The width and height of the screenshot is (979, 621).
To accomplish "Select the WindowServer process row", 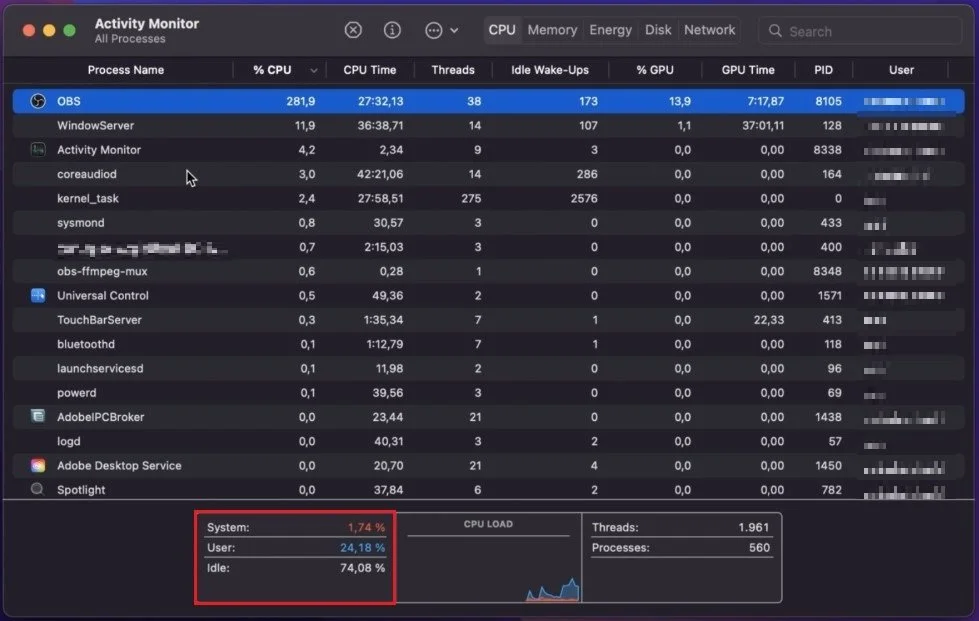I will click(x=488, y=125).
